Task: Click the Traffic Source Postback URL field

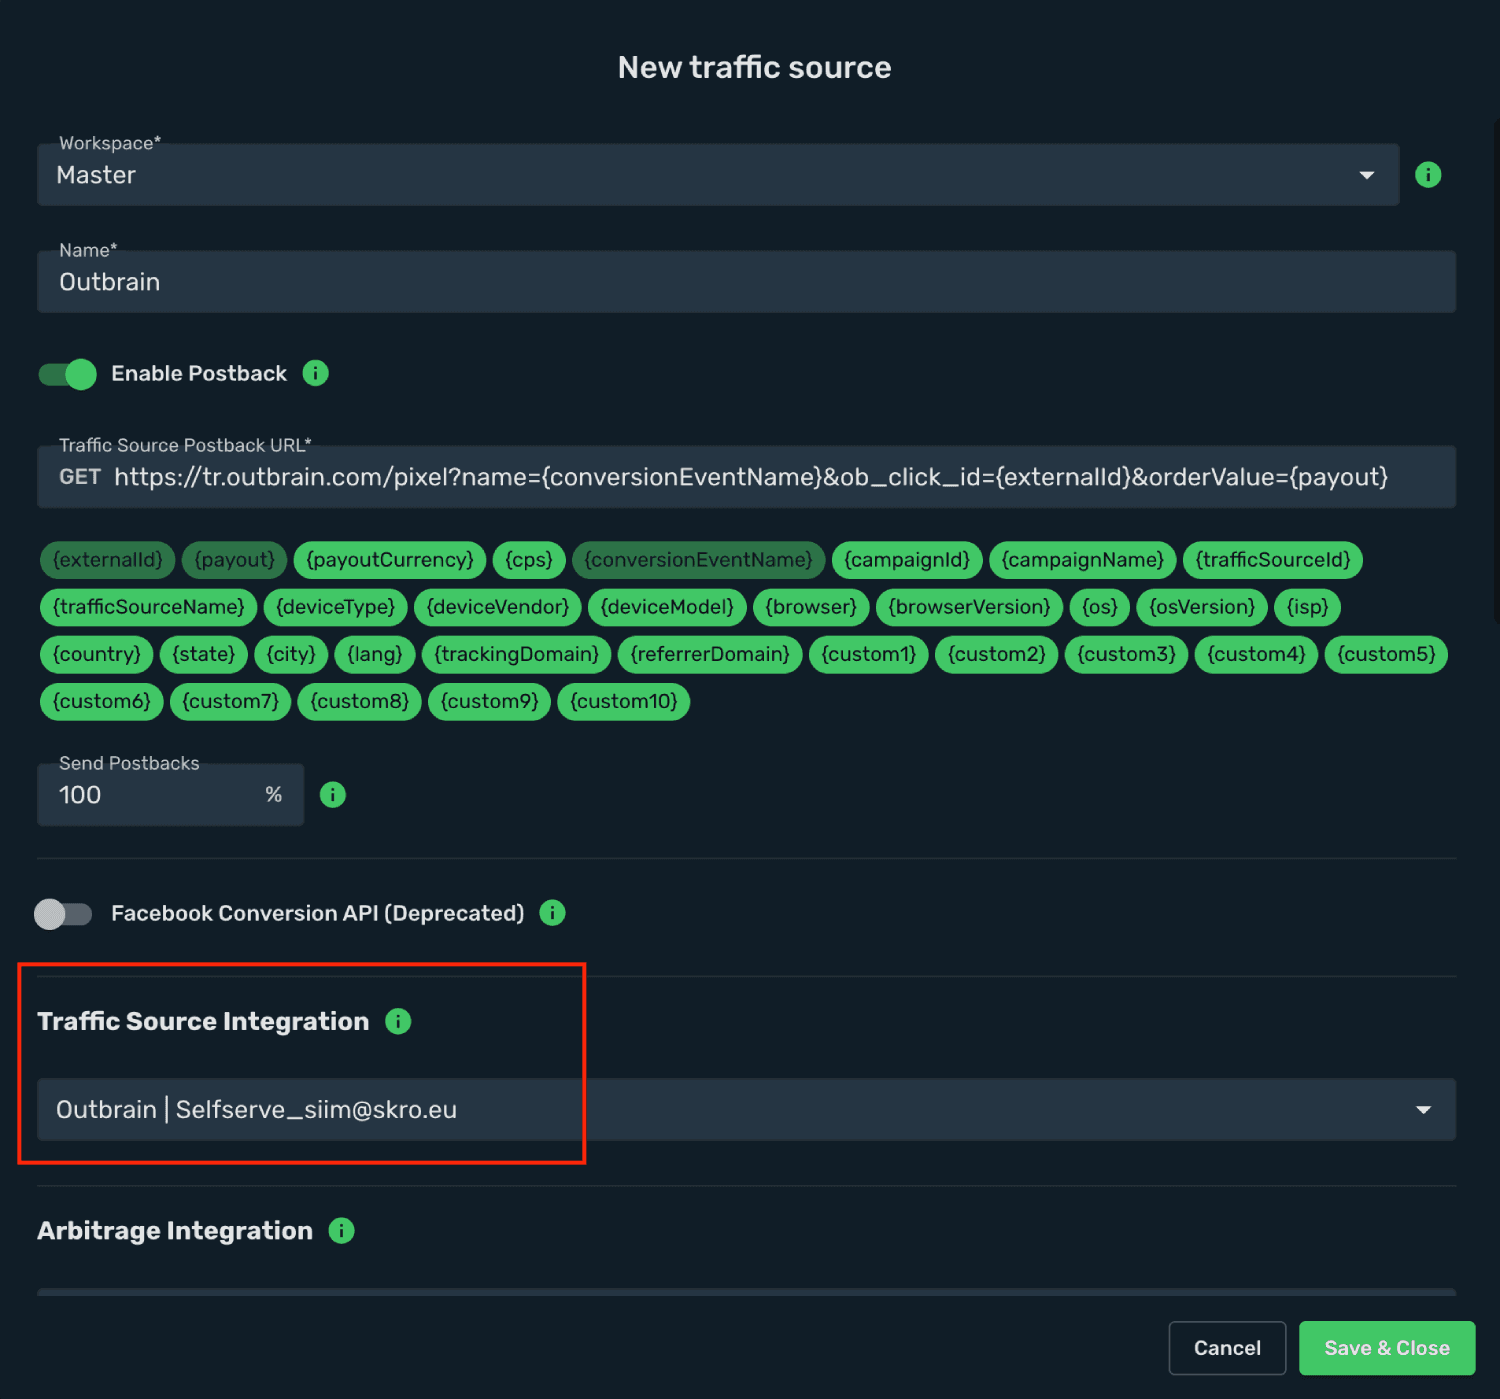Action: click(746, 477)
